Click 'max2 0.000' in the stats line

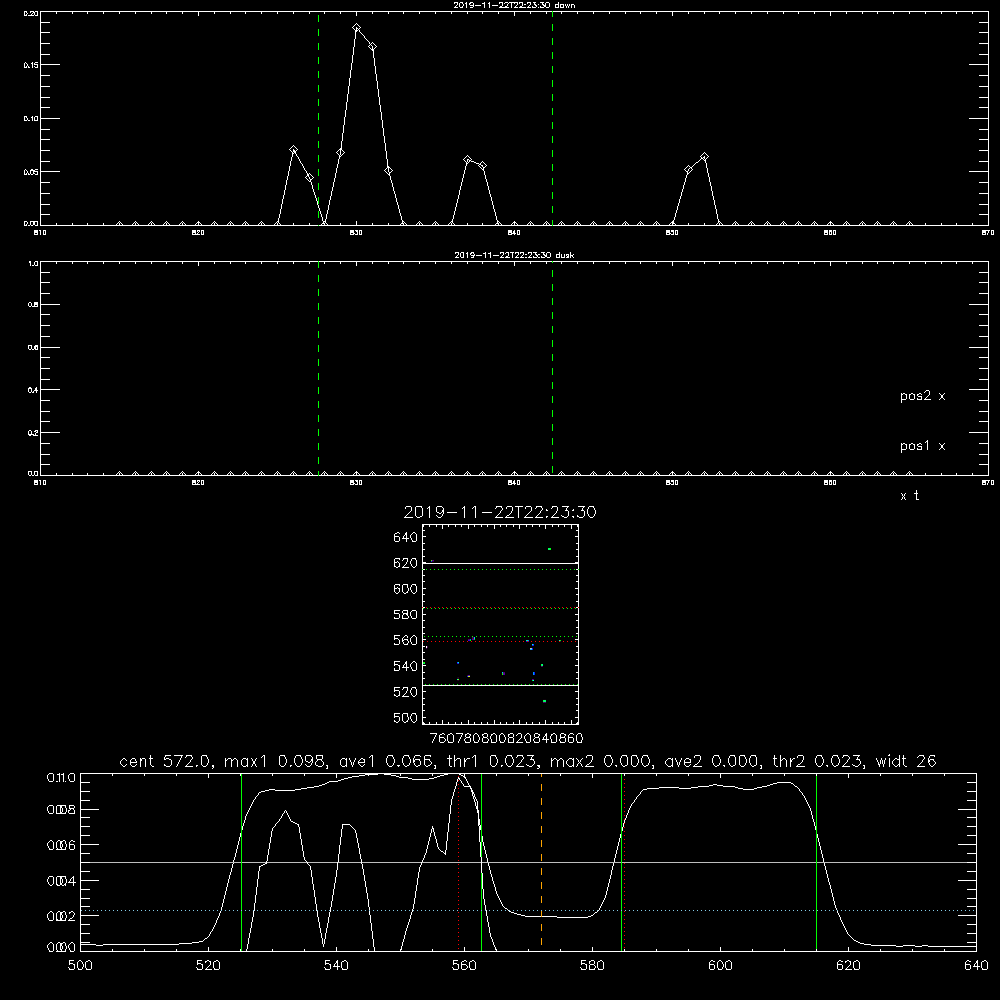[601, 761]
